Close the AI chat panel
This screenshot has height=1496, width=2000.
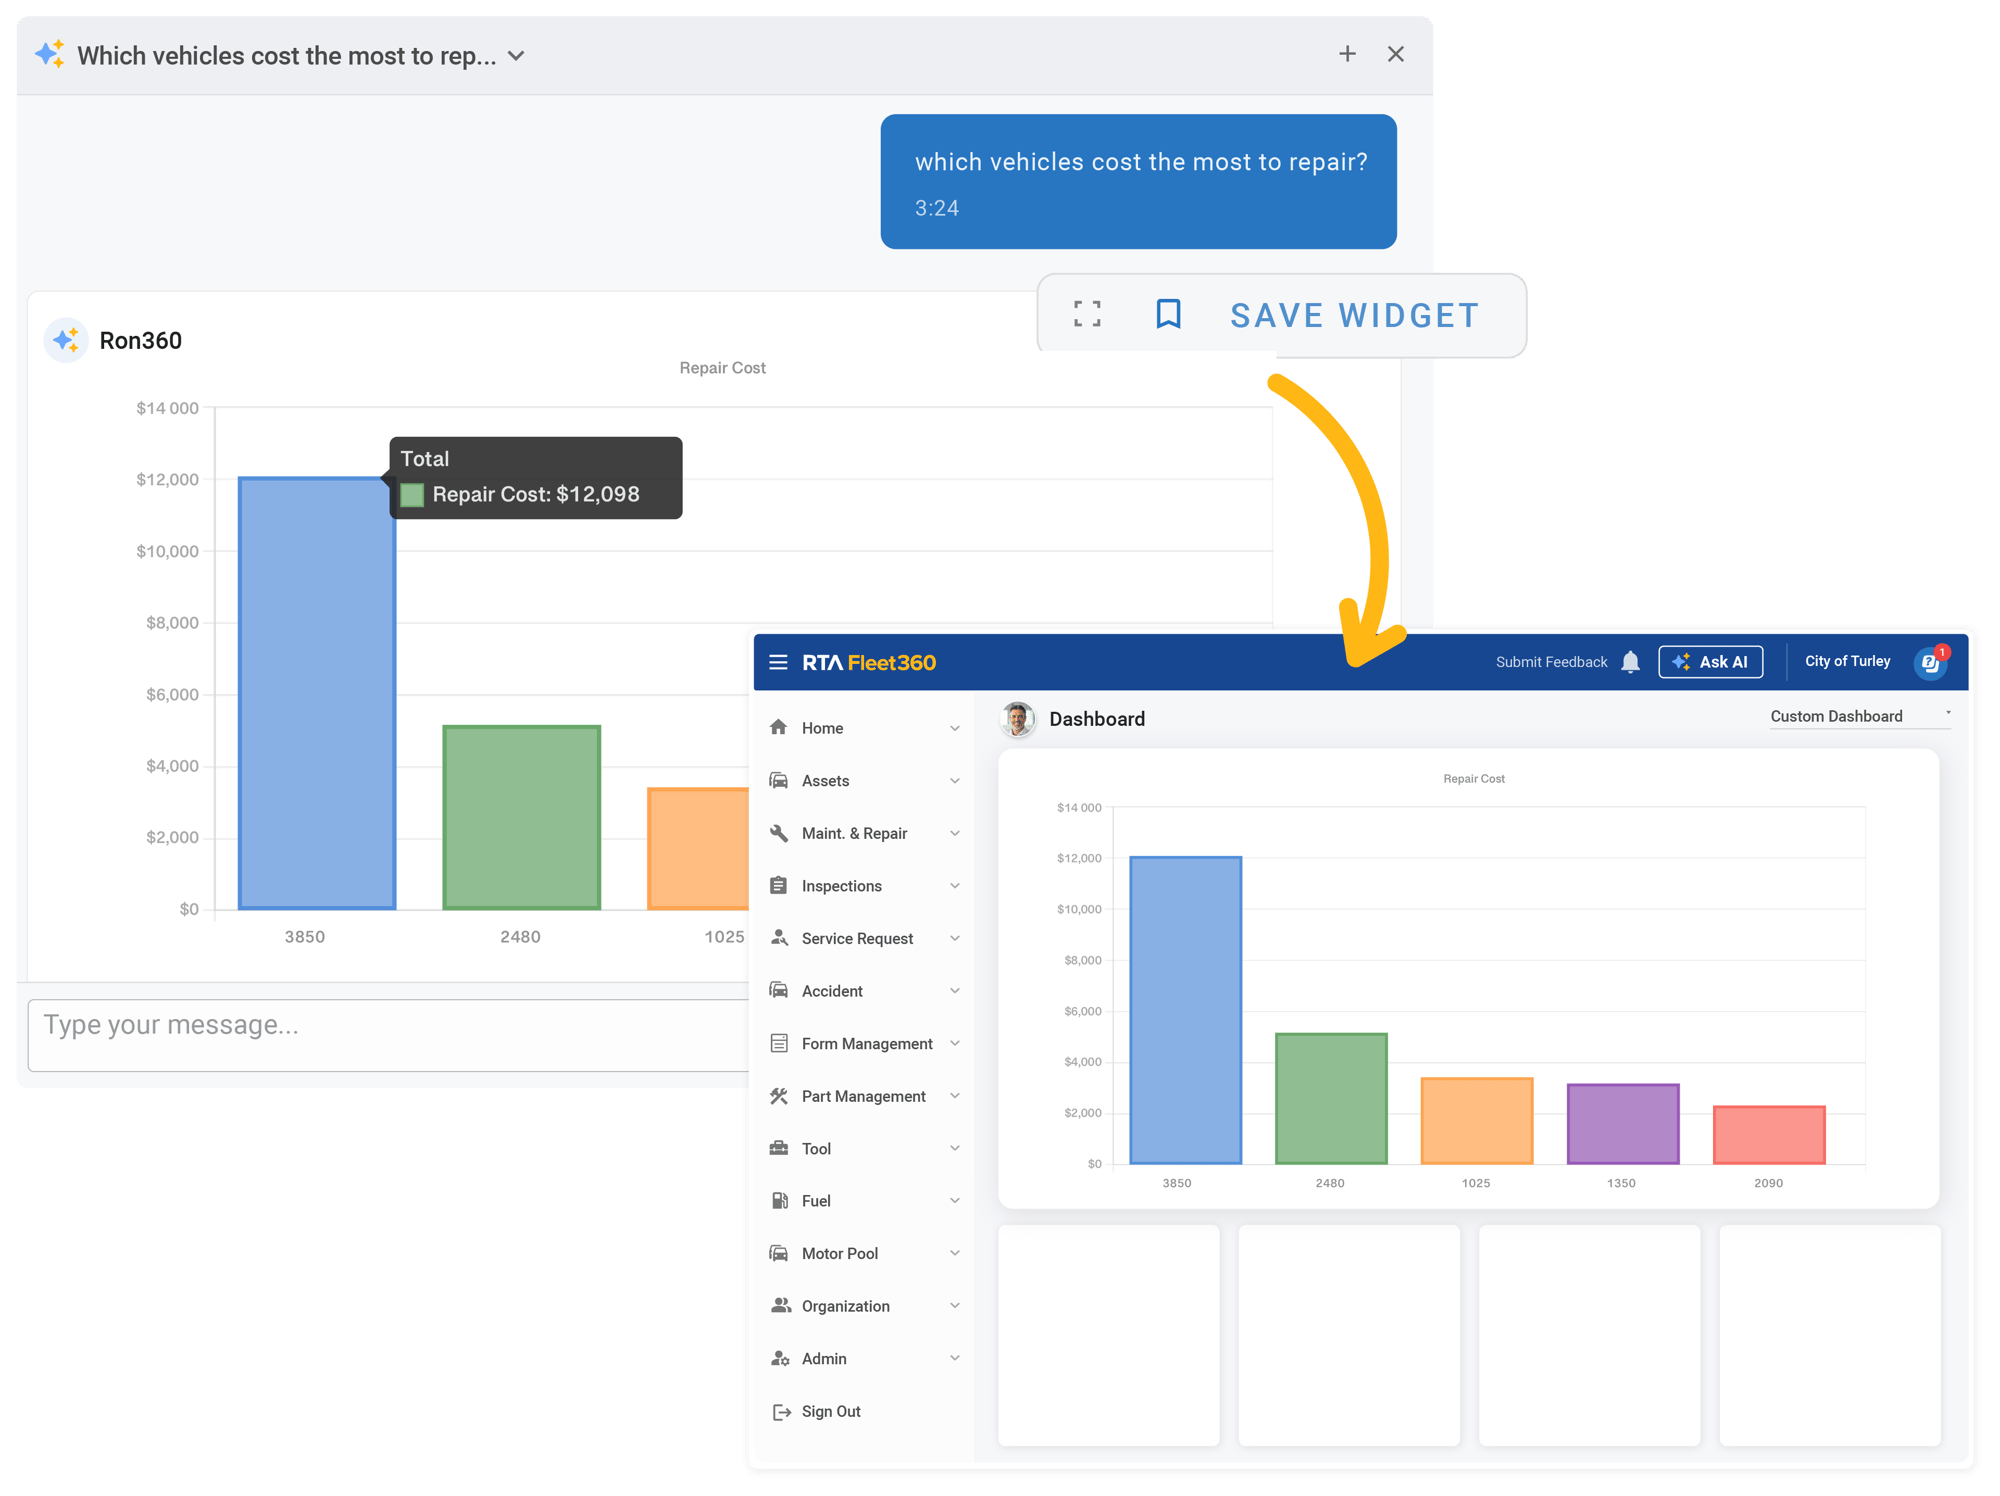point(1396,54)
